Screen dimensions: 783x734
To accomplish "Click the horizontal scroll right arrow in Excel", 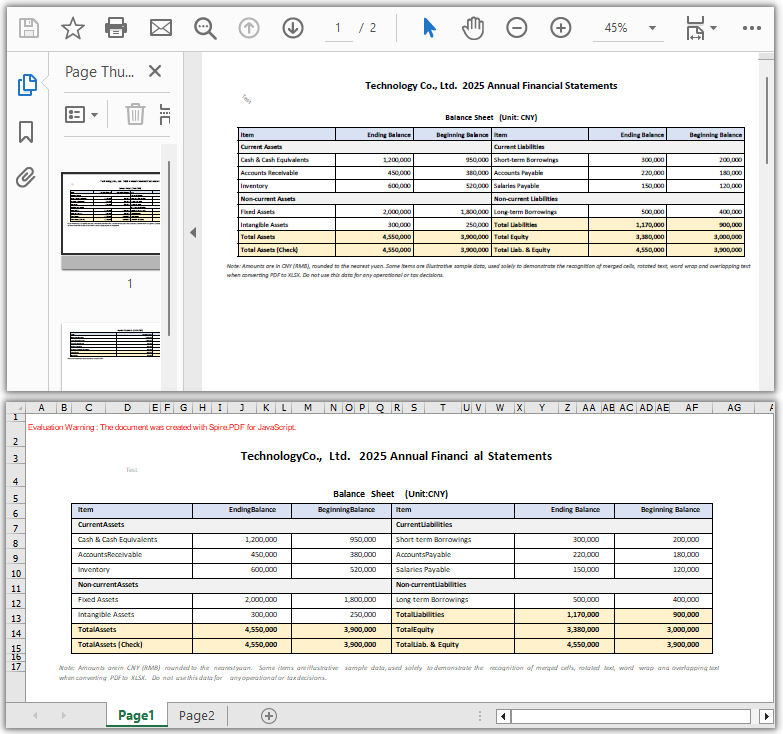I will click(x=766, y=717).
